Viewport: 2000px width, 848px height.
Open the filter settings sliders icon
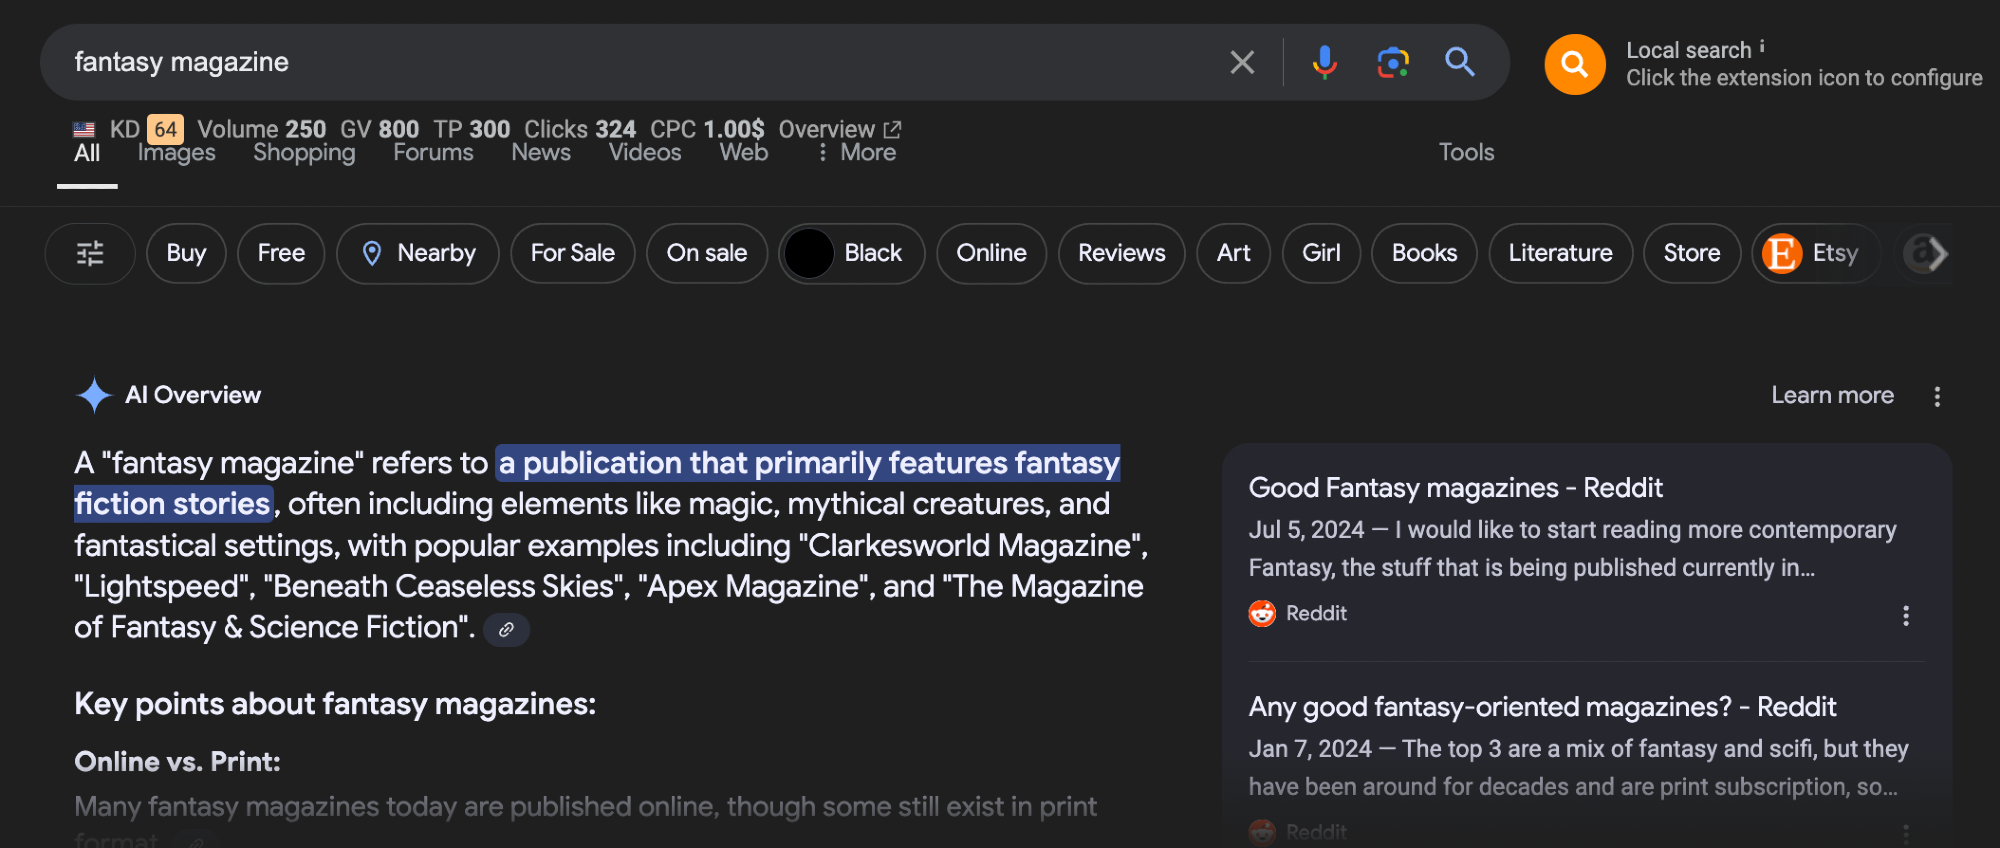[x=90, y=253]
